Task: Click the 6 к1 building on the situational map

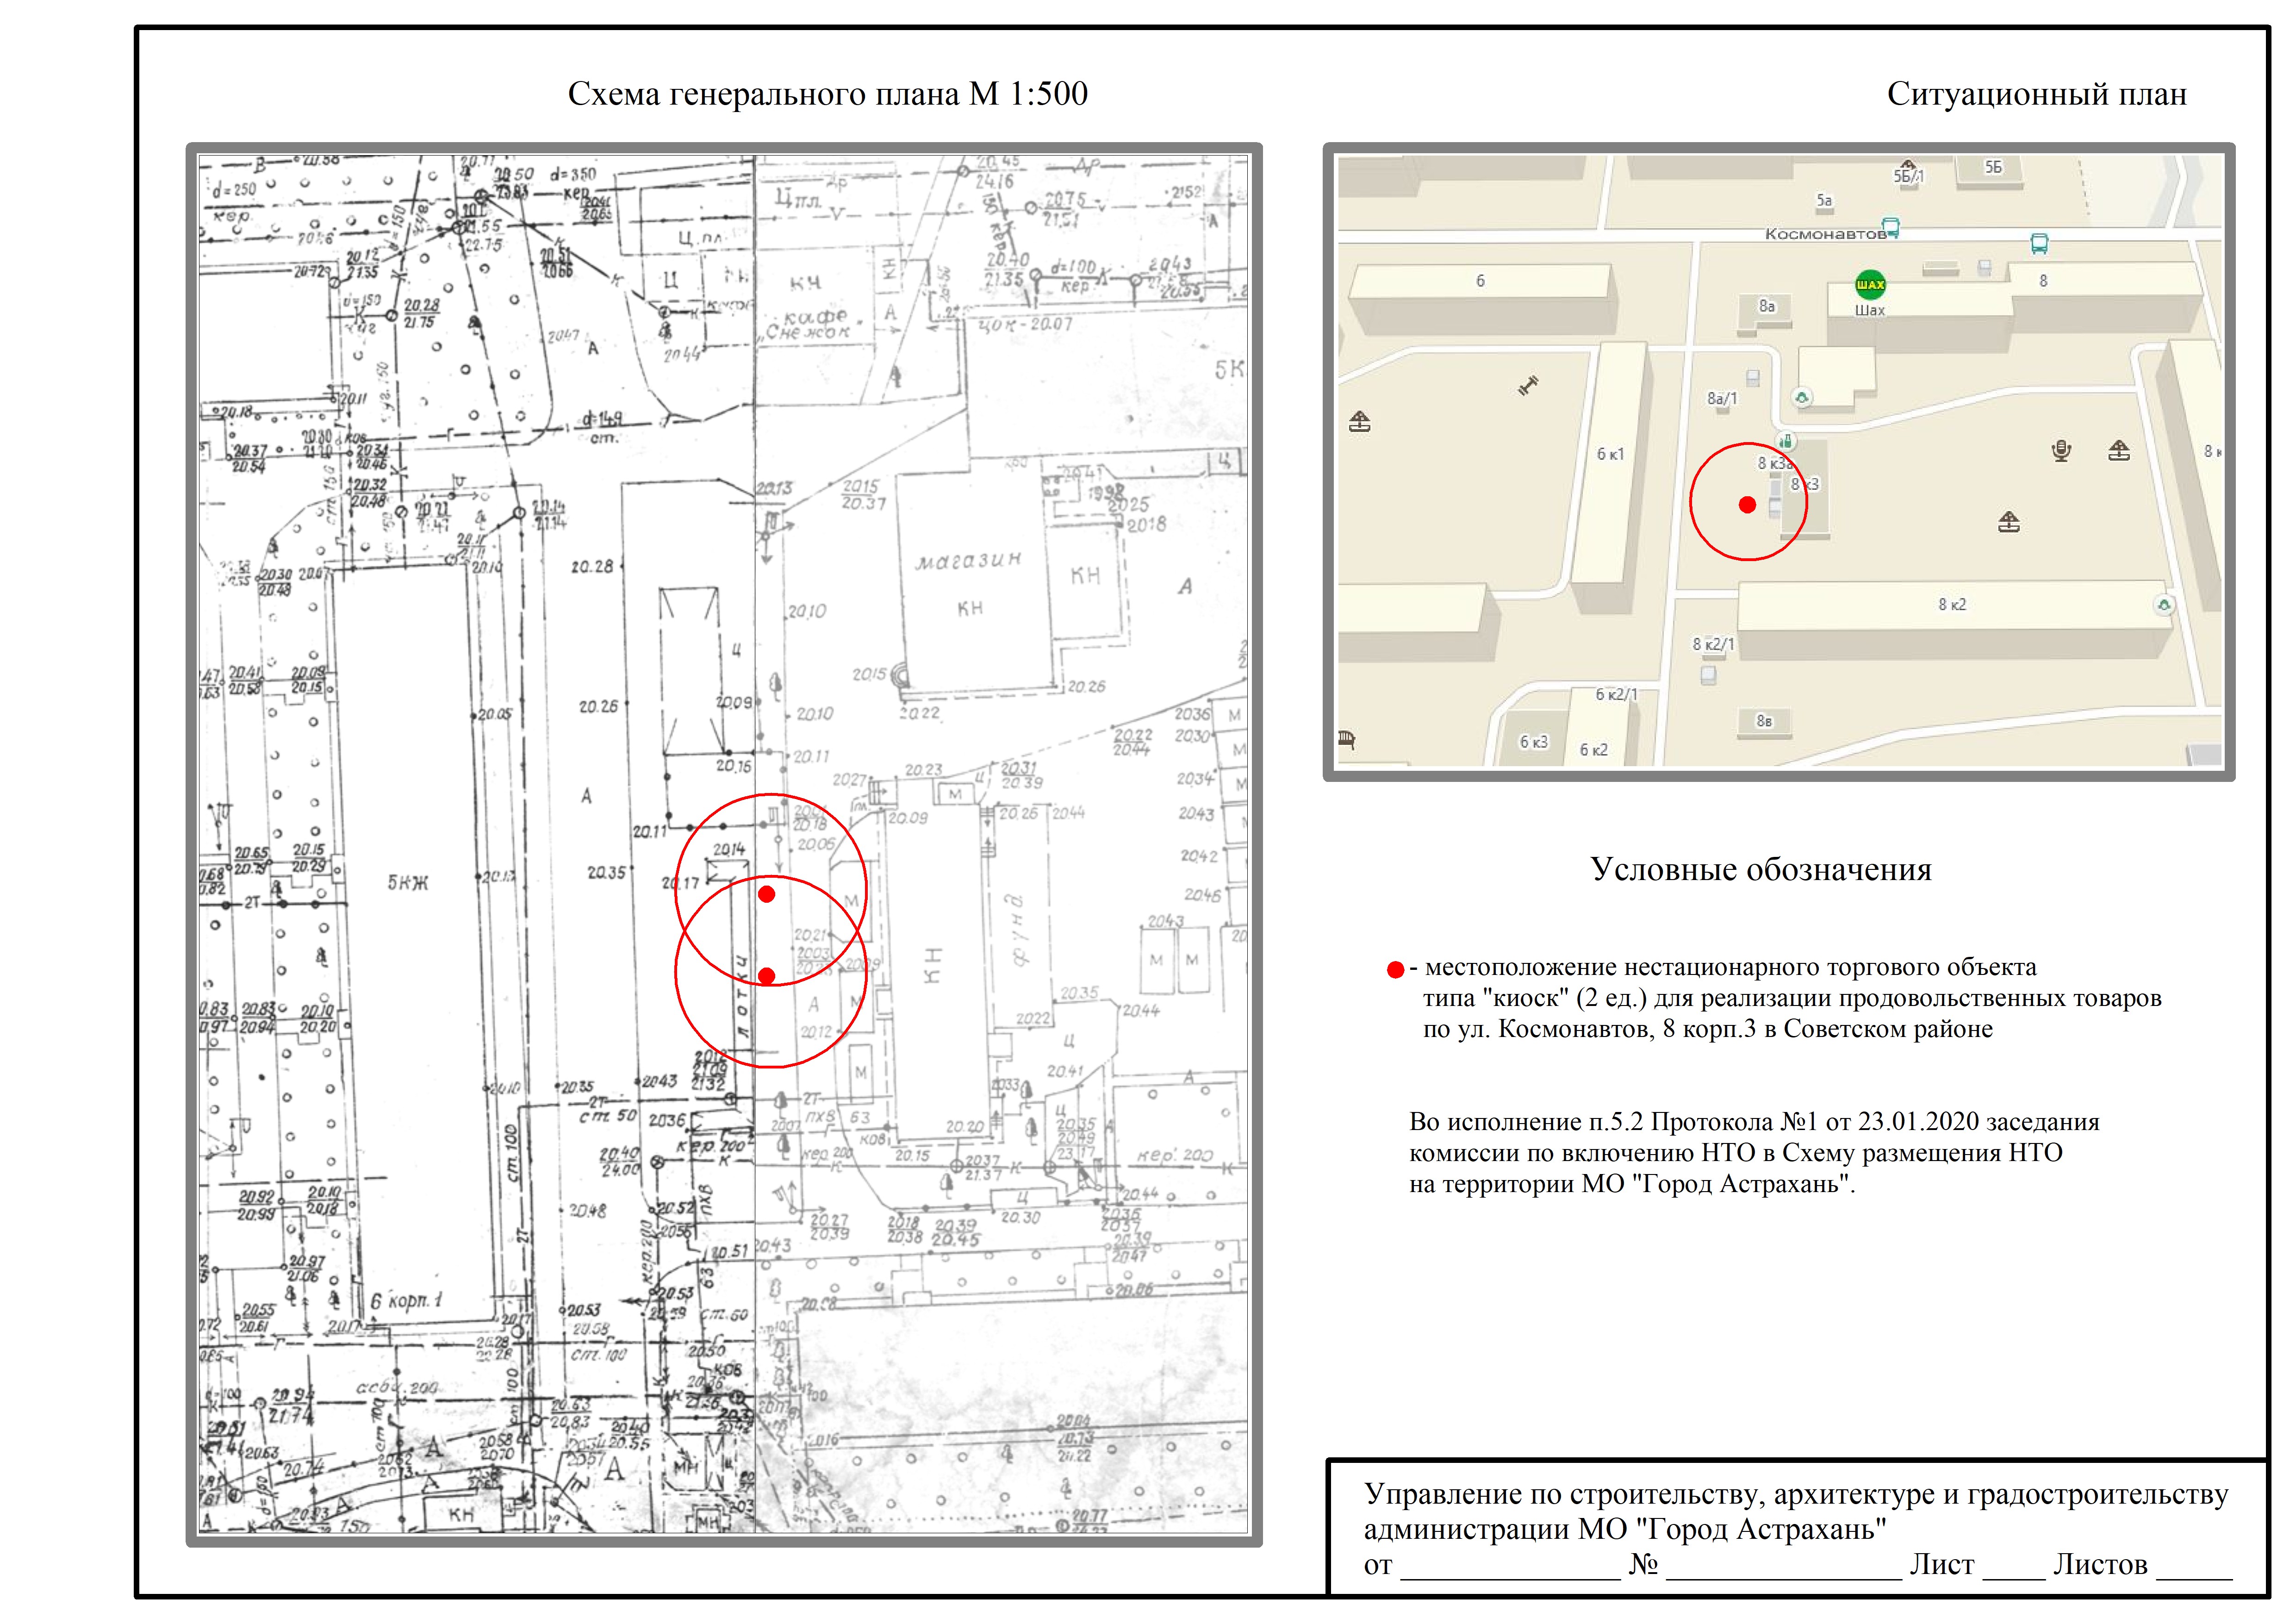Action: tap(1610, 455)
